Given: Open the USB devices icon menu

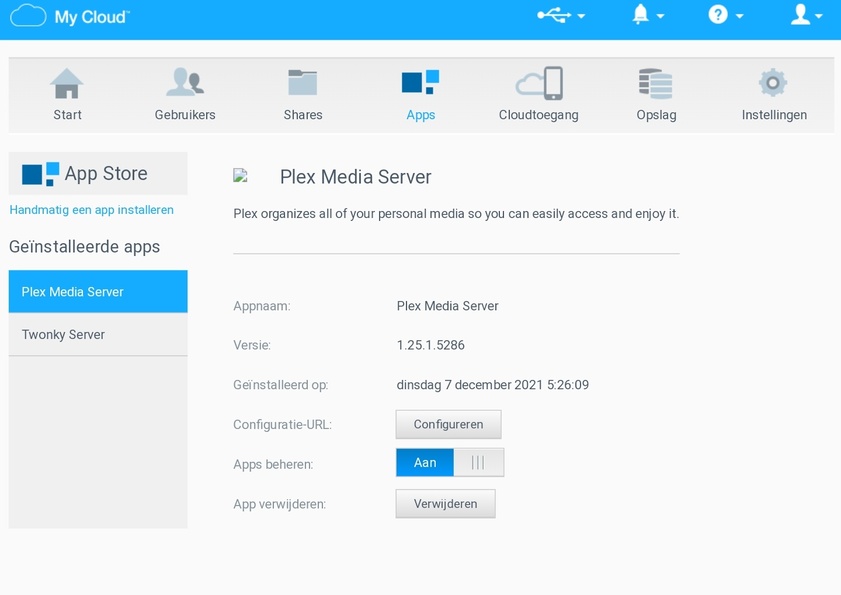Looking at the screenshot, I should coord(554,16).
